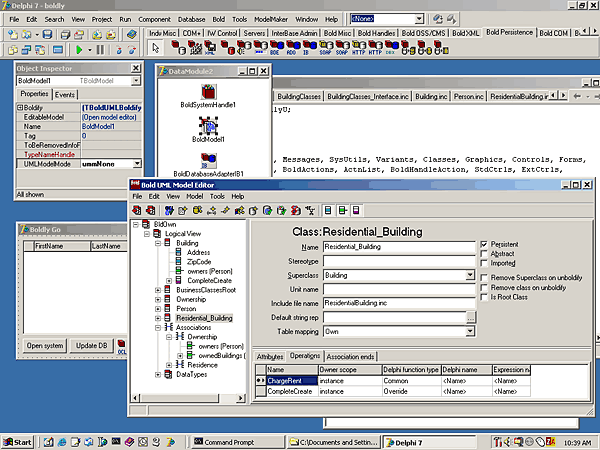Screen dimensions: 600x450
Task: Click the Open system button
Action: click(45, 346)
